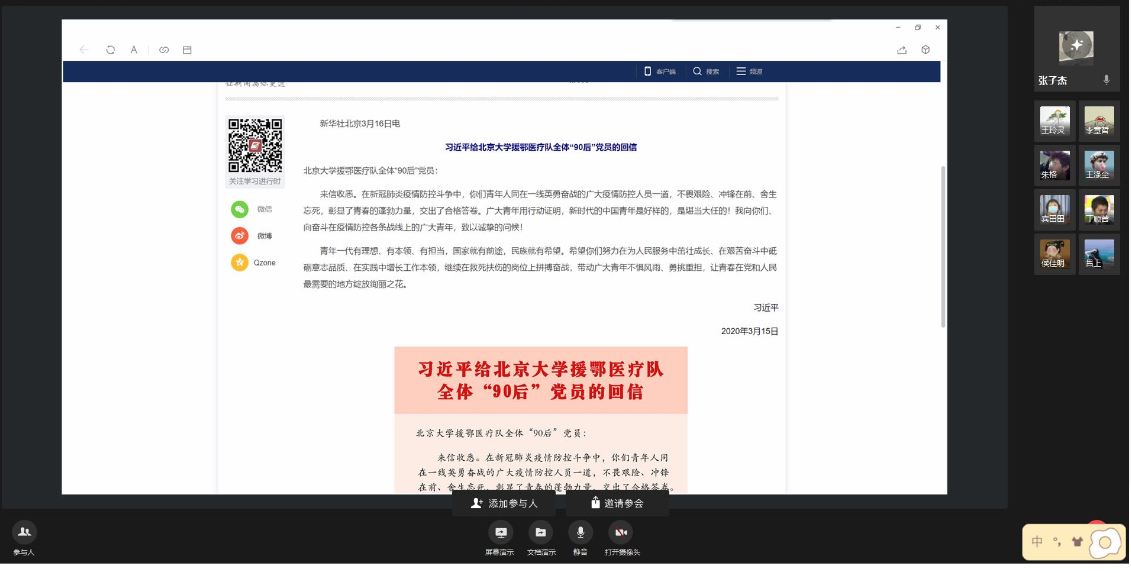Share the article to 微博
Screen dimensions: 1131x573
point(240,236)
